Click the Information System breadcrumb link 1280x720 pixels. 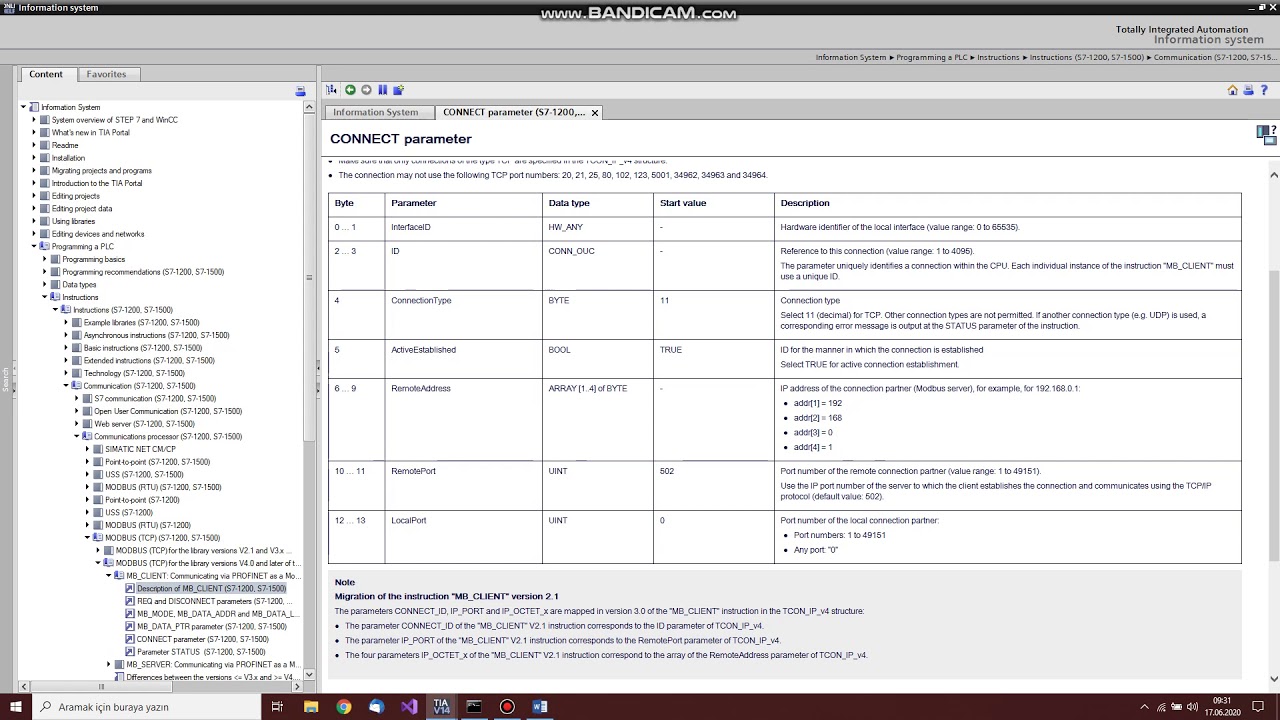pos(851,57)
